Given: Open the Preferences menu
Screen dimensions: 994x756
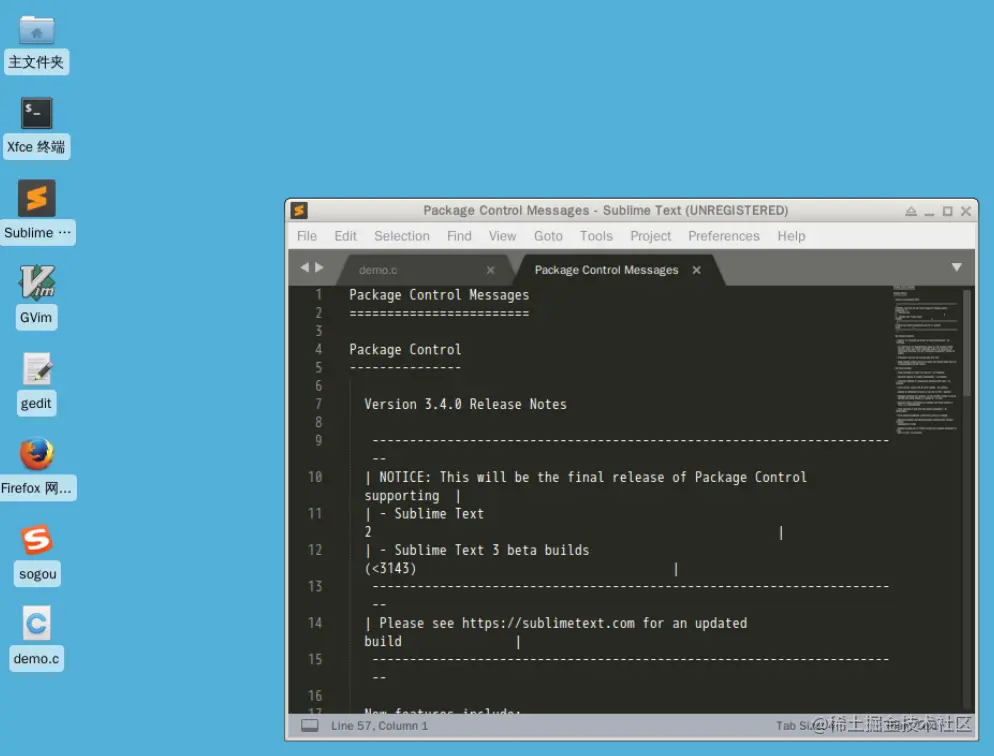Looking at the screenshot, I should (x=724, y=236).
